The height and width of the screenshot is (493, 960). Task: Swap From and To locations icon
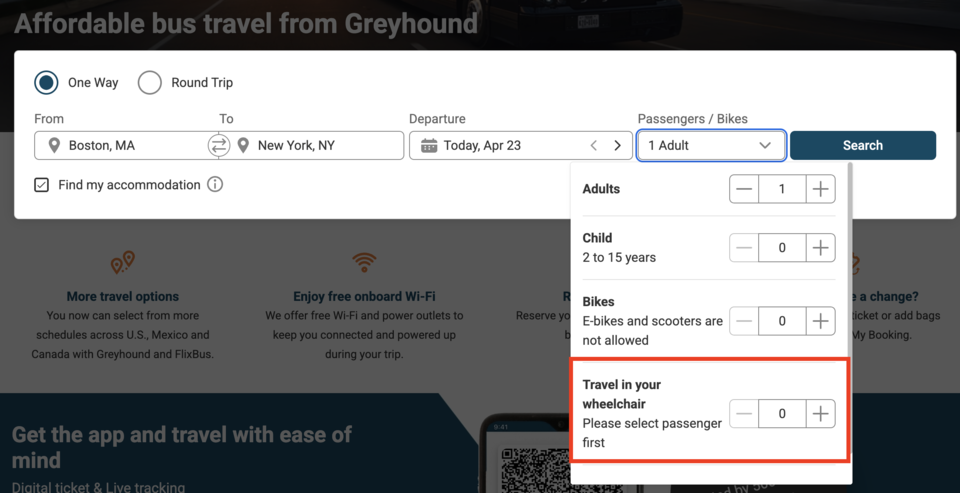pos(218,146)
